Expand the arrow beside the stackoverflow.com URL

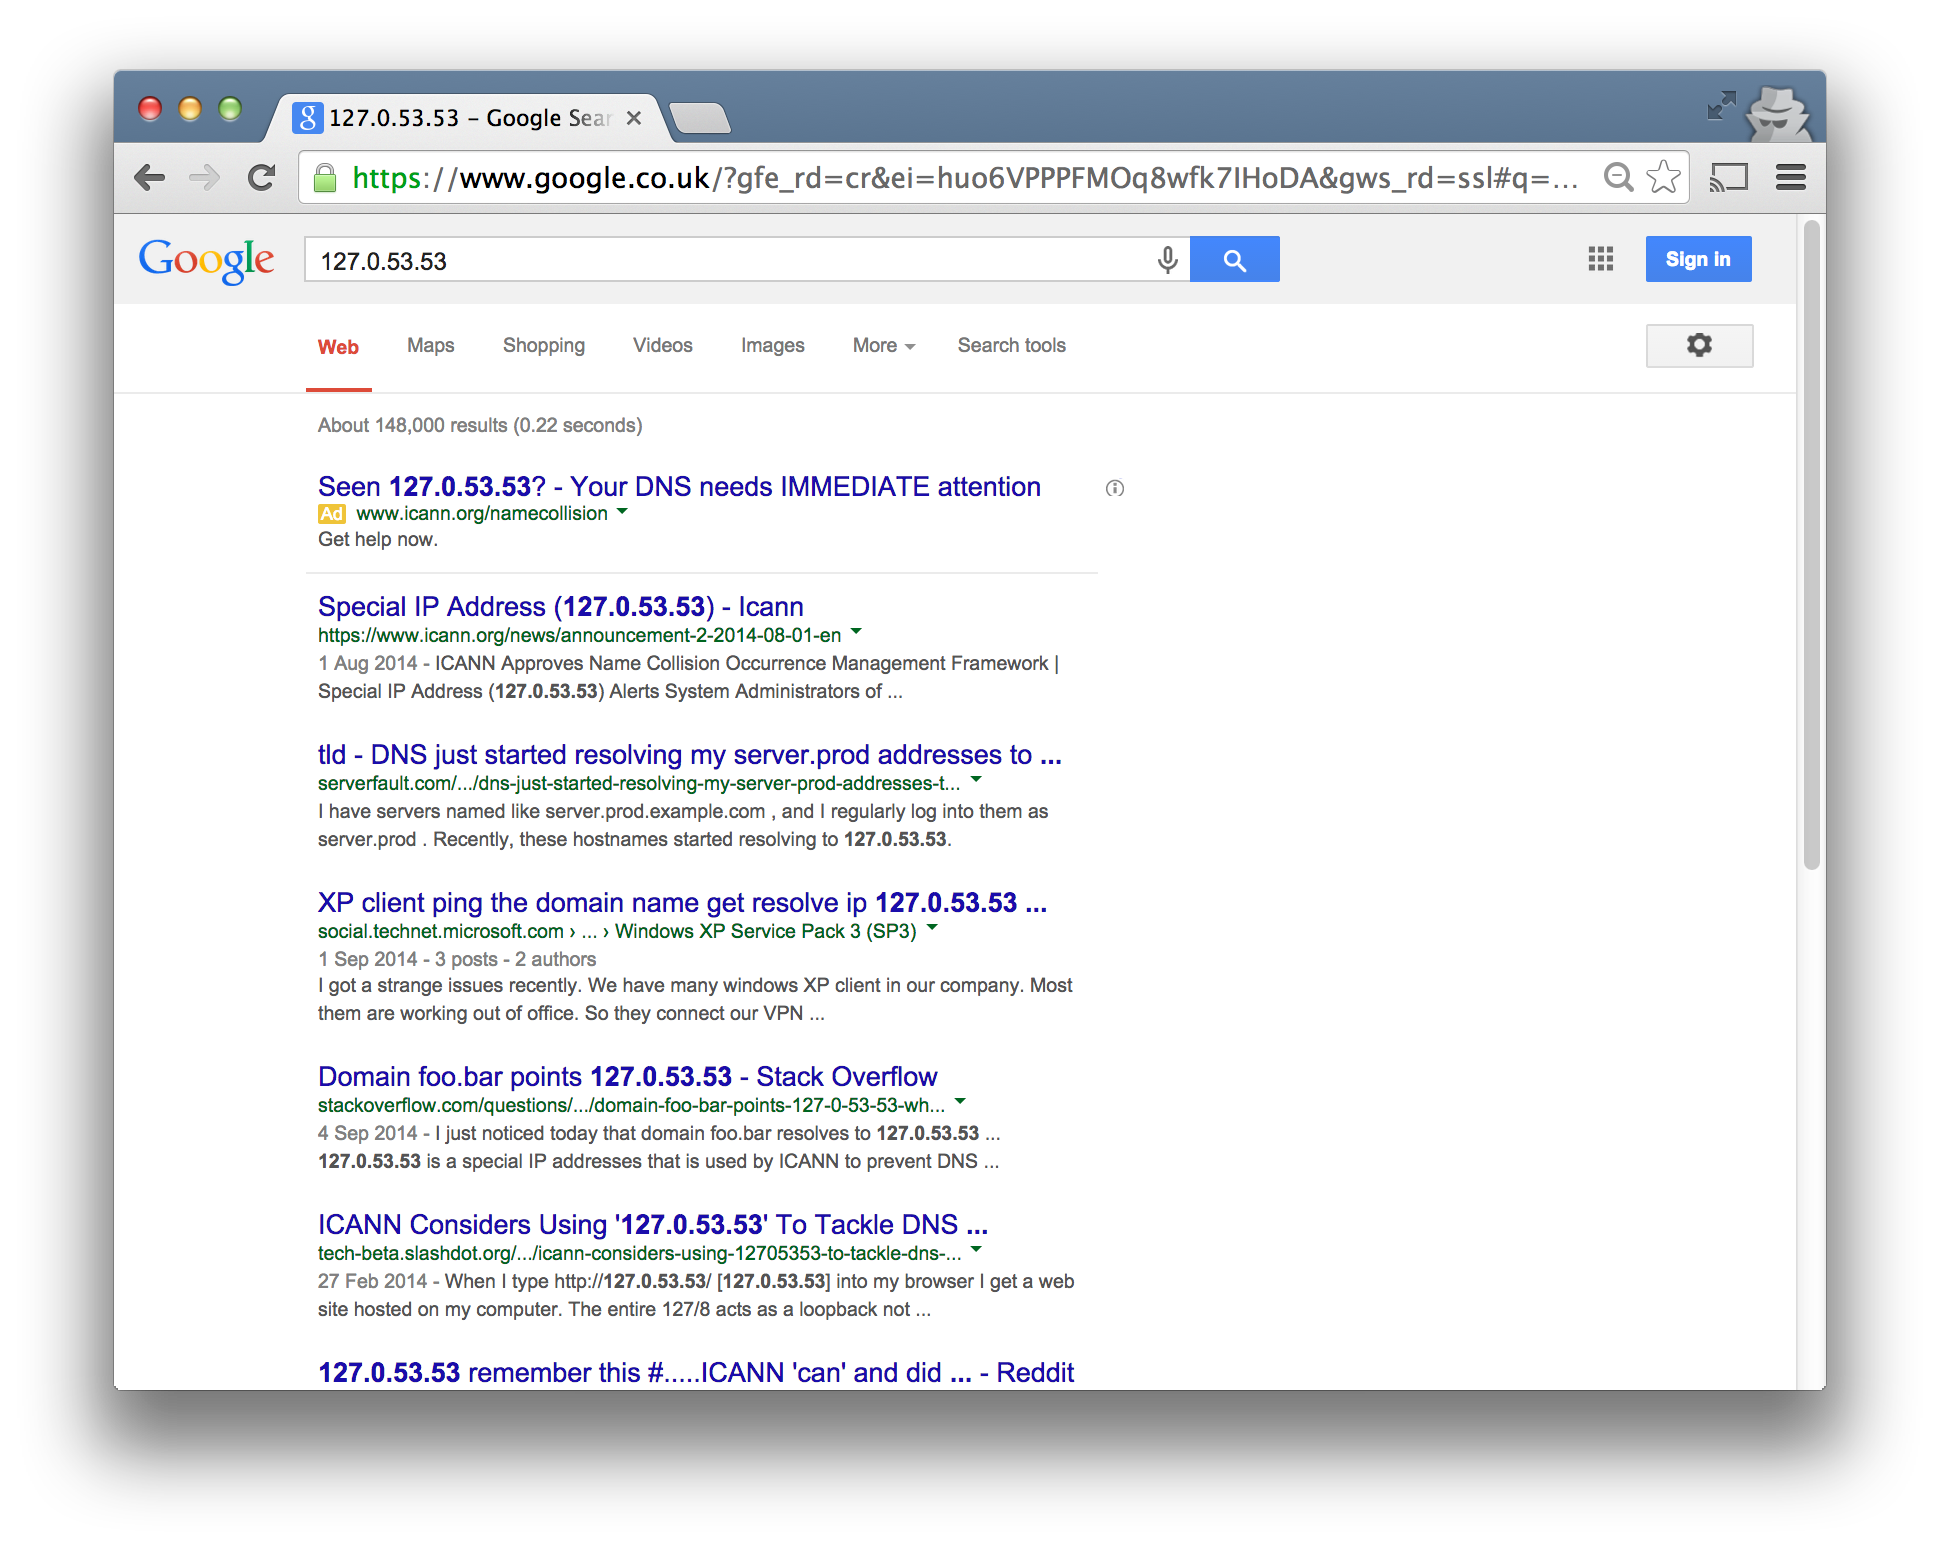point(961,1104)
